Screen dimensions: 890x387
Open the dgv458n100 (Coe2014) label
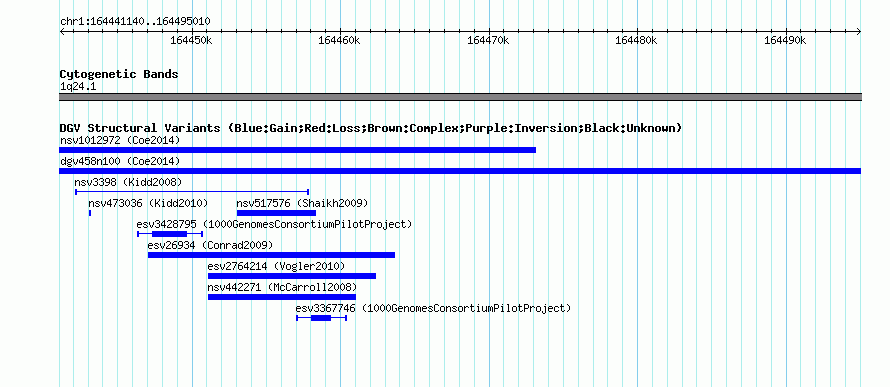pos(120,162)
